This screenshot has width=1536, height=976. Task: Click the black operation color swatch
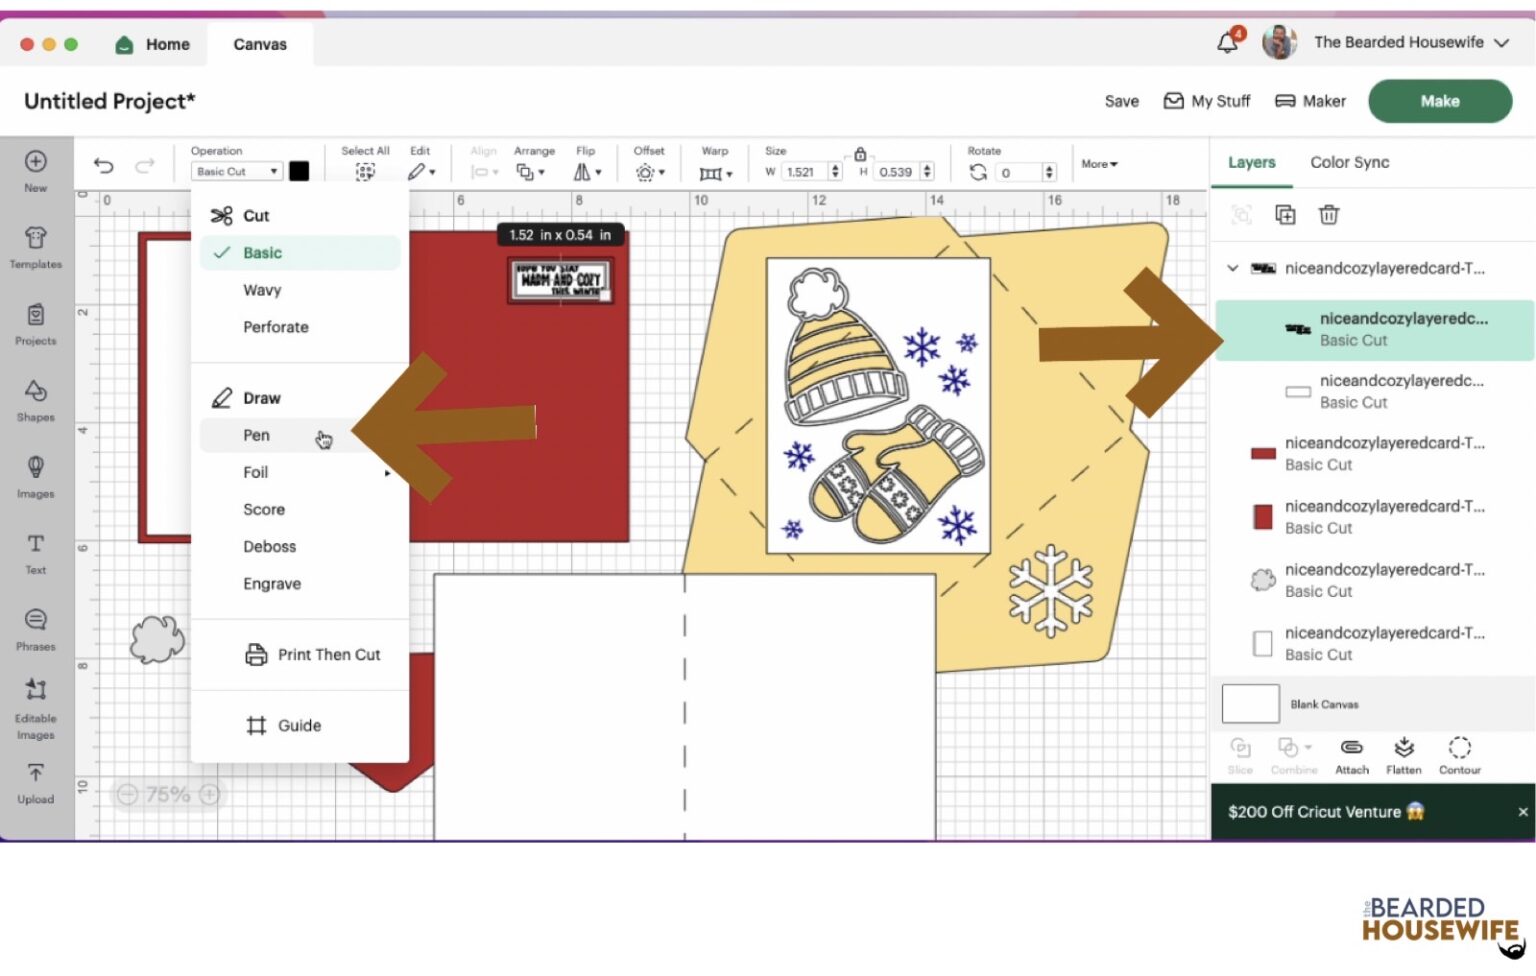click(299, 171)
